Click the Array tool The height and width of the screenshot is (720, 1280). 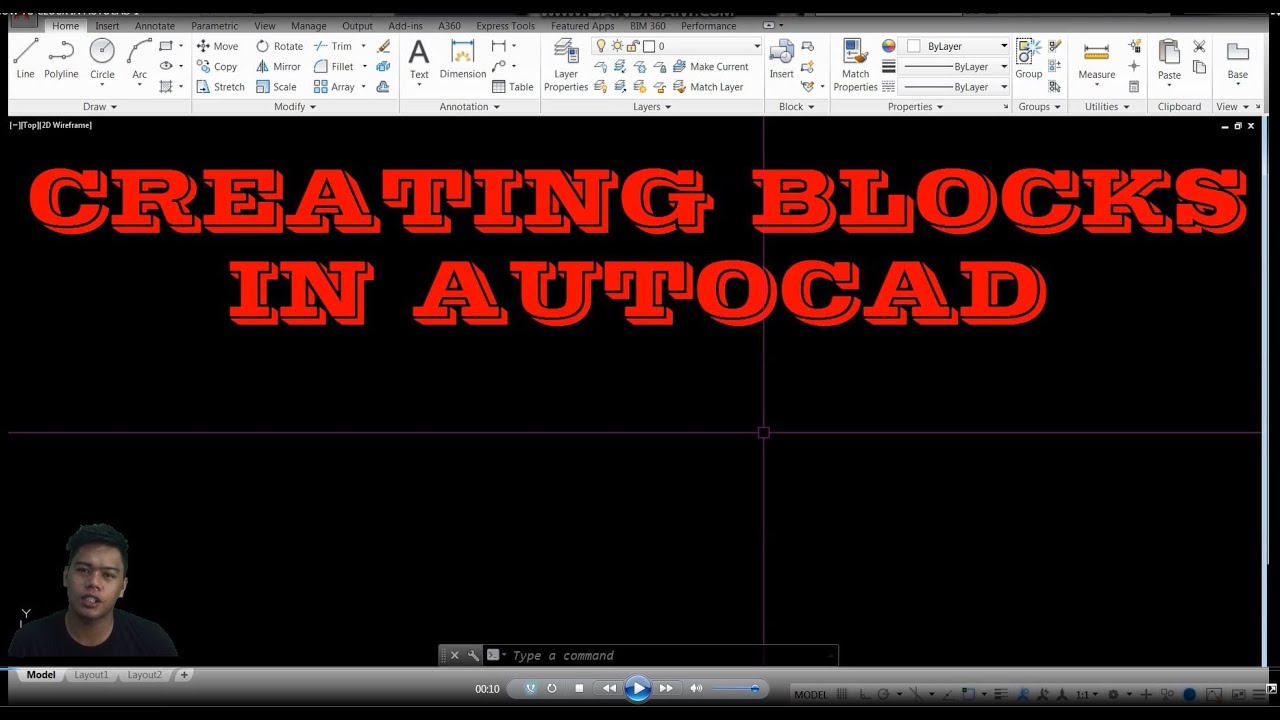click(334, 87)
